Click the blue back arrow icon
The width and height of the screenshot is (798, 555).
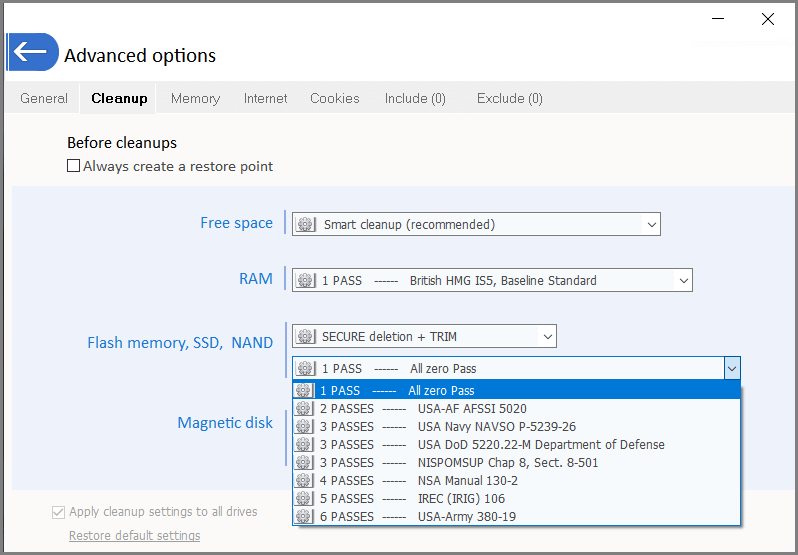click(x=33, y=52)
